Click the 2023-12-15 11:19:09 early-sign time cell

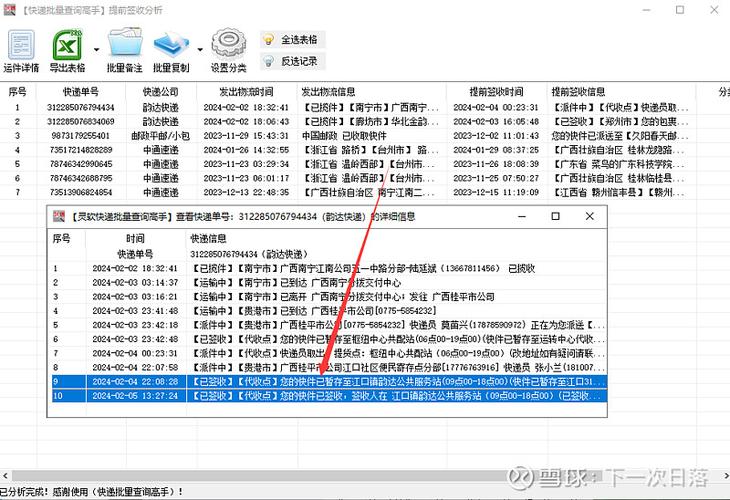tap(496, 192)
